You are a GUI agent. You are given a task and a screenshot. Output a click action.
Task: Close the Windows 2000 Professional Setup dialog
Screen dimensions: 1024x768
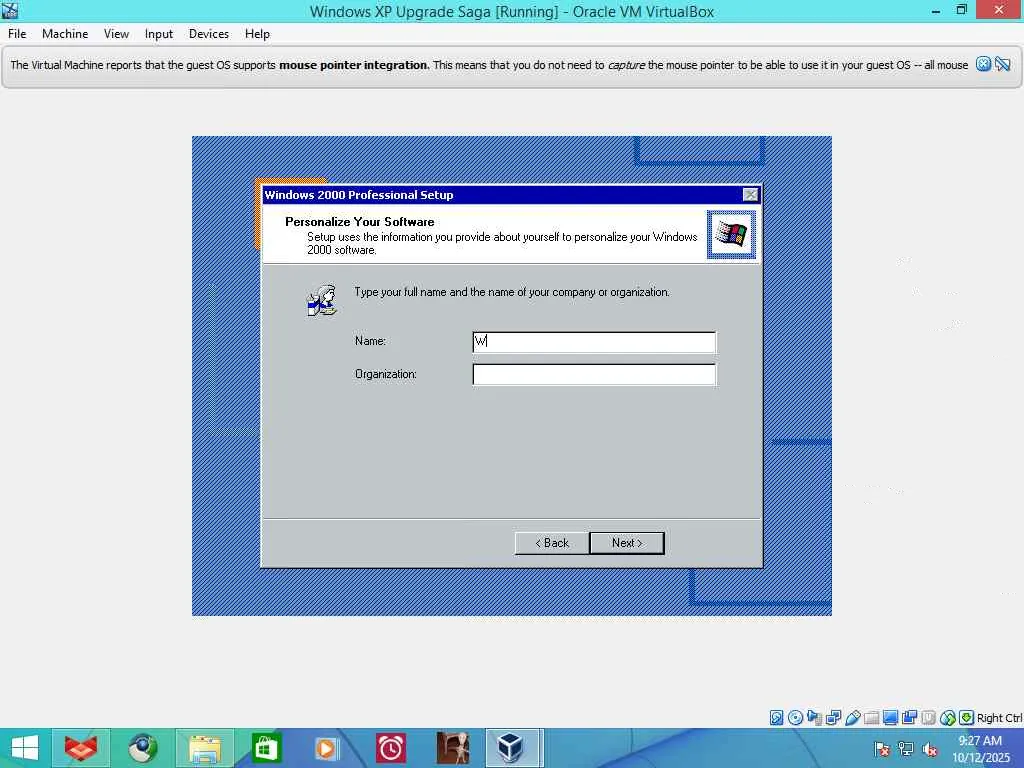coord(750,195)
